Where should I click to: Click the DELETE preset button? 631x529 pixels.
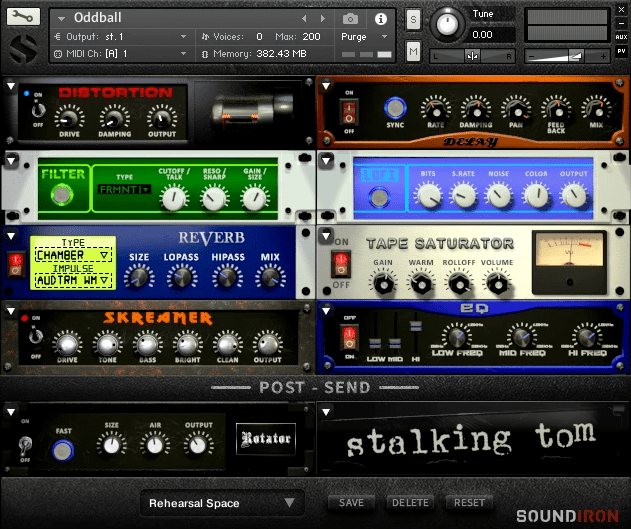(410, 503)
